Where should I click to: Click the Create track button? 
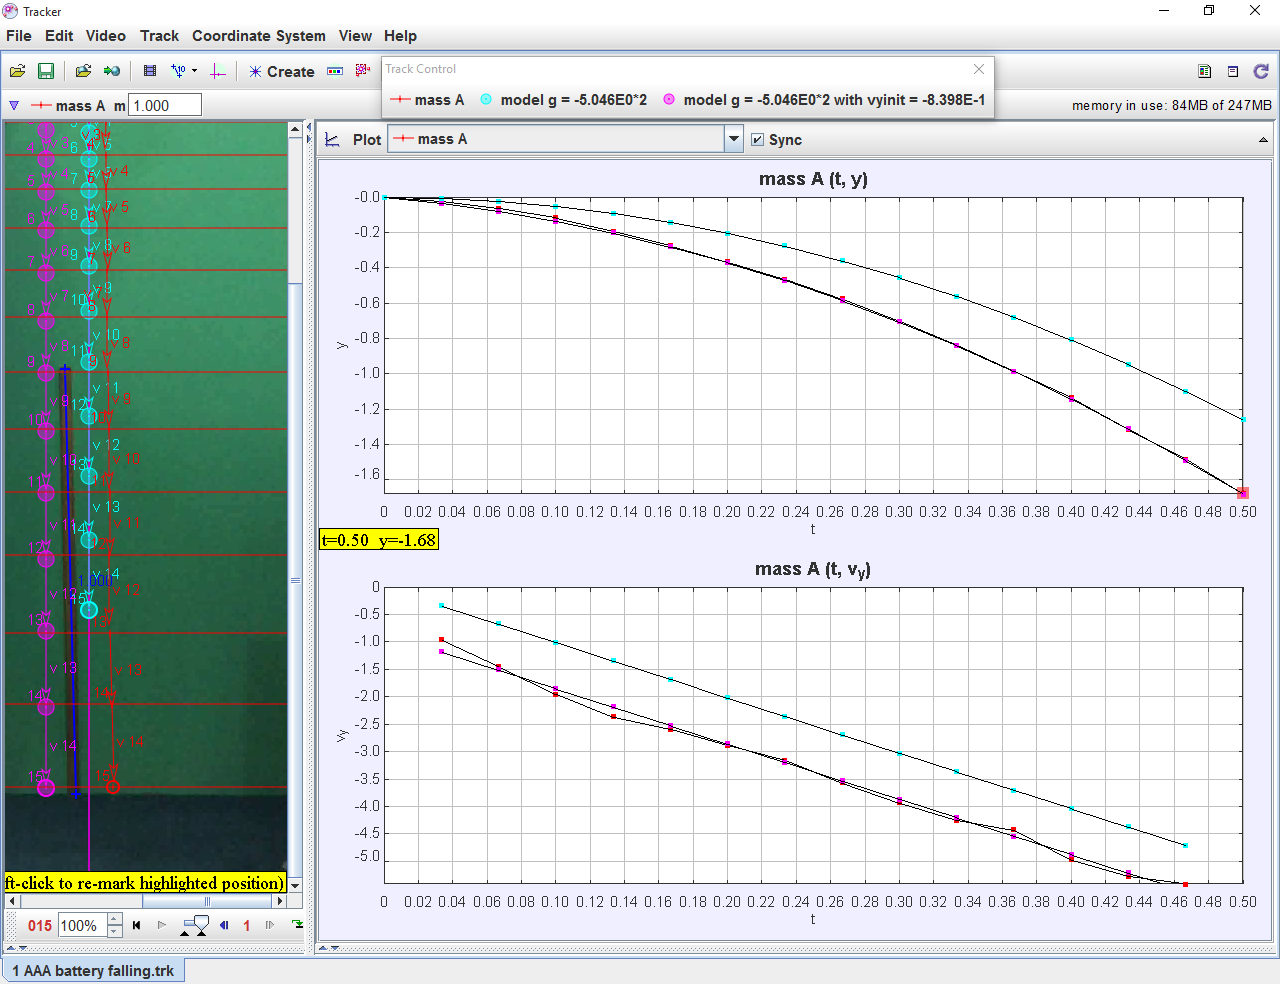point(281,72)
